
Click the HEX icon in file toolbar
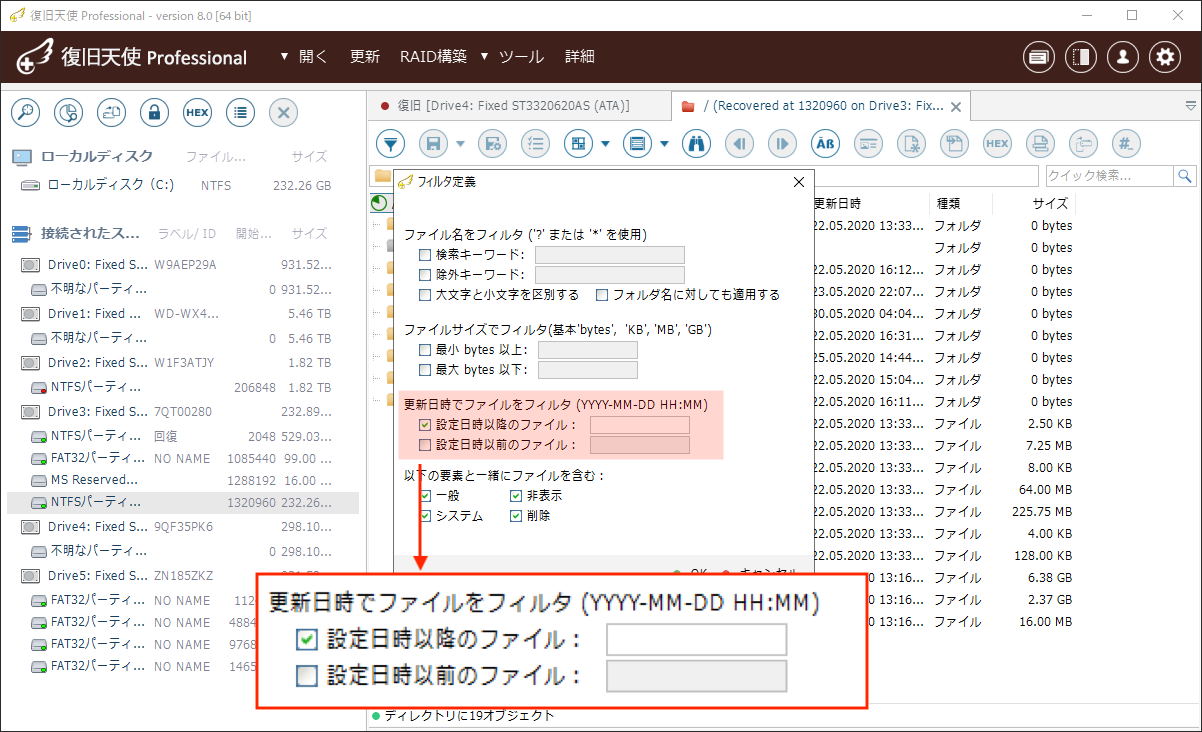point(998,143)
